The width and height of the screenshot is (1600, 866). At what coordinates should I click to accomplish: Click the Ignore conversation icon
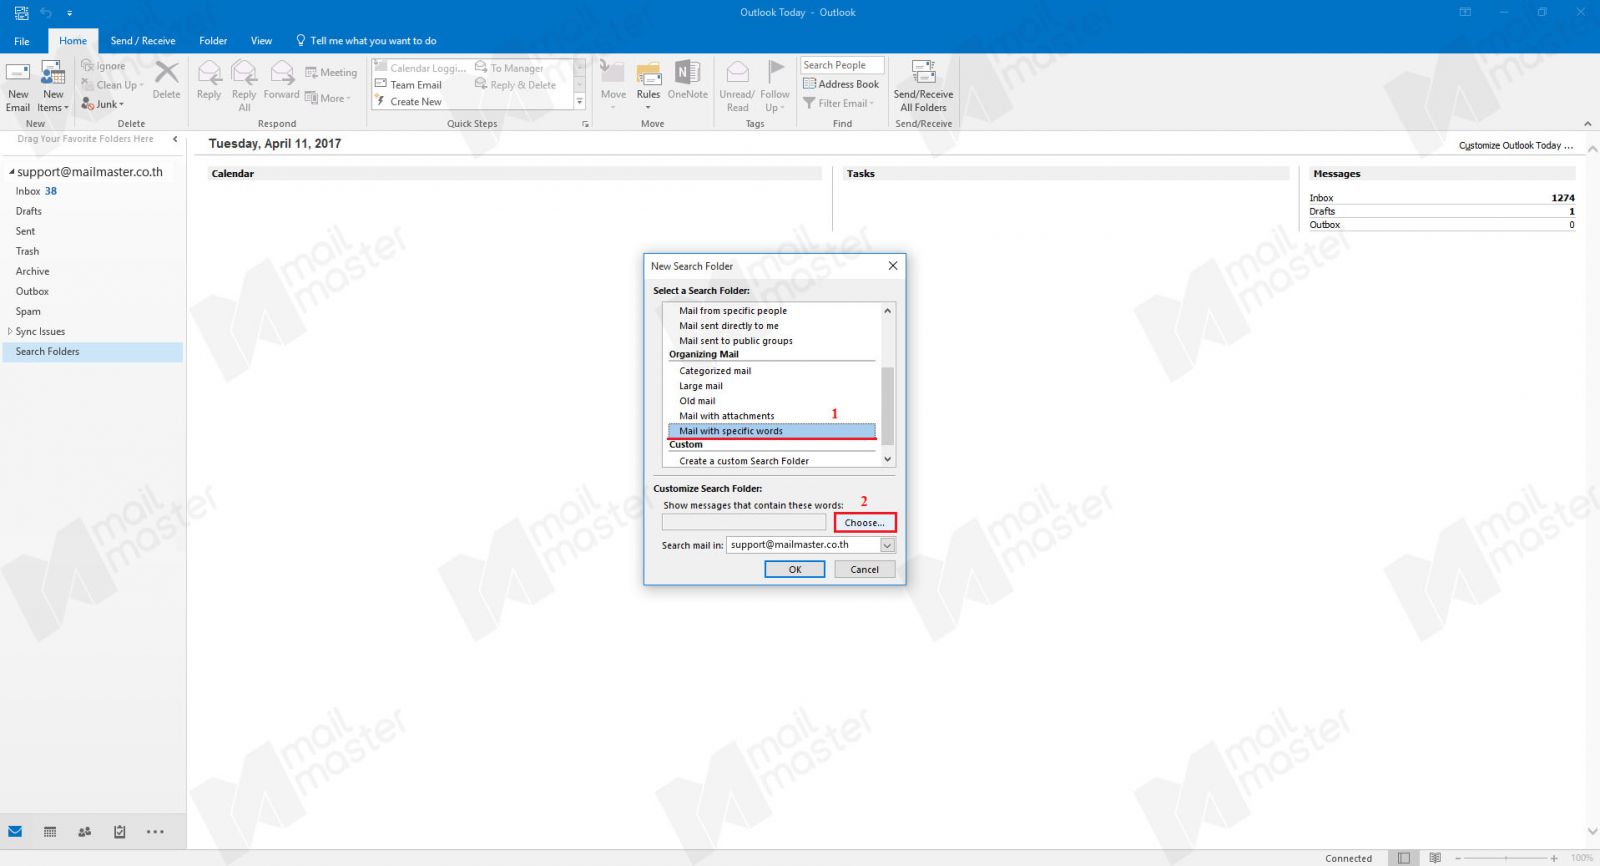[87, 66]
